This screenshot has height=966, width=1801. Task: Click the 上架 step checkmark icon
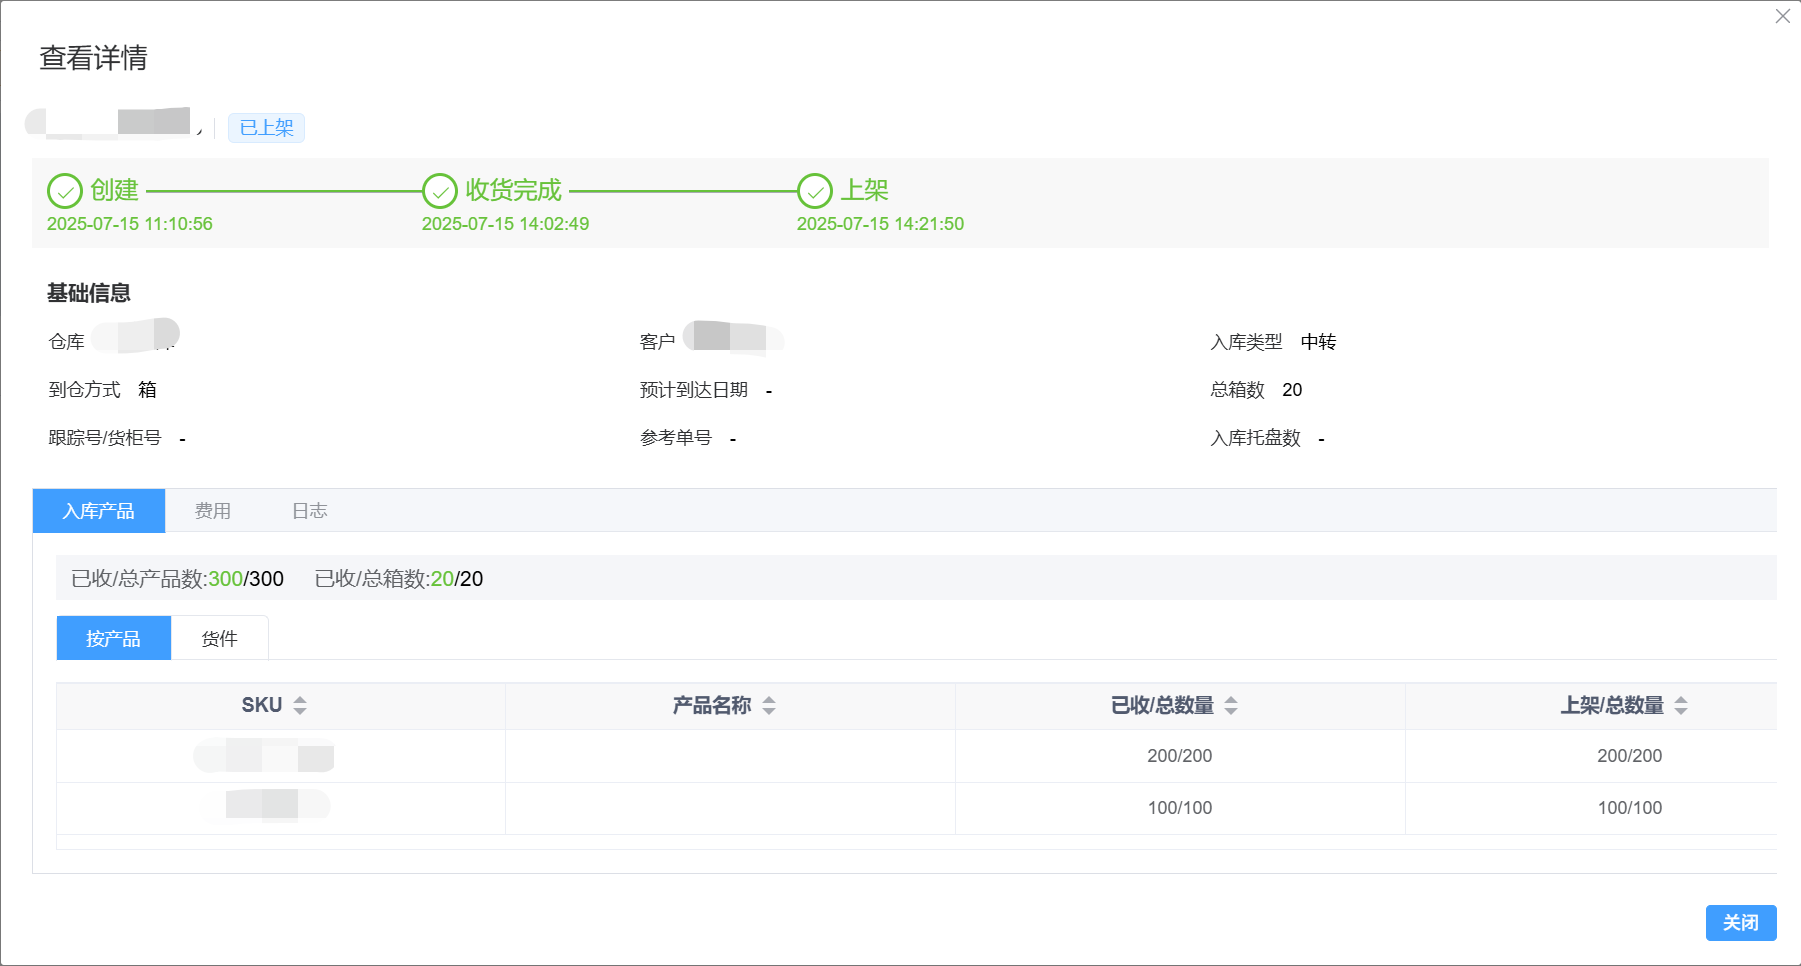[815, 190]
